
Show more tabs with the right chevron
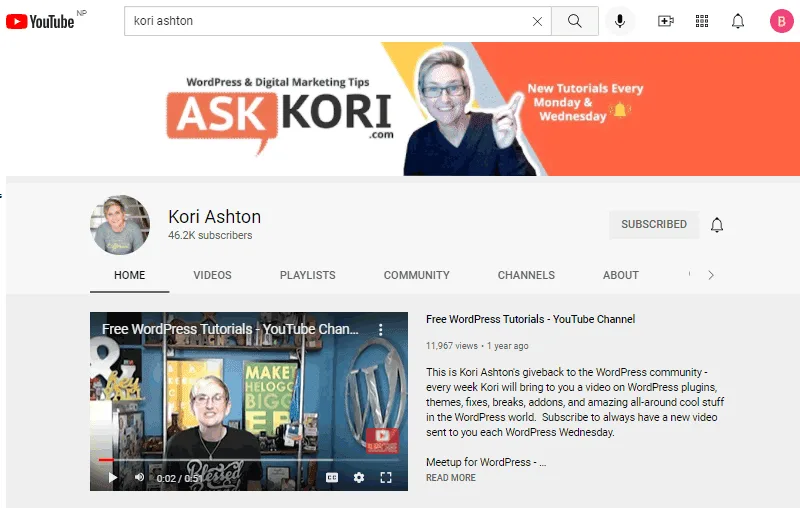tap(711, 275)
